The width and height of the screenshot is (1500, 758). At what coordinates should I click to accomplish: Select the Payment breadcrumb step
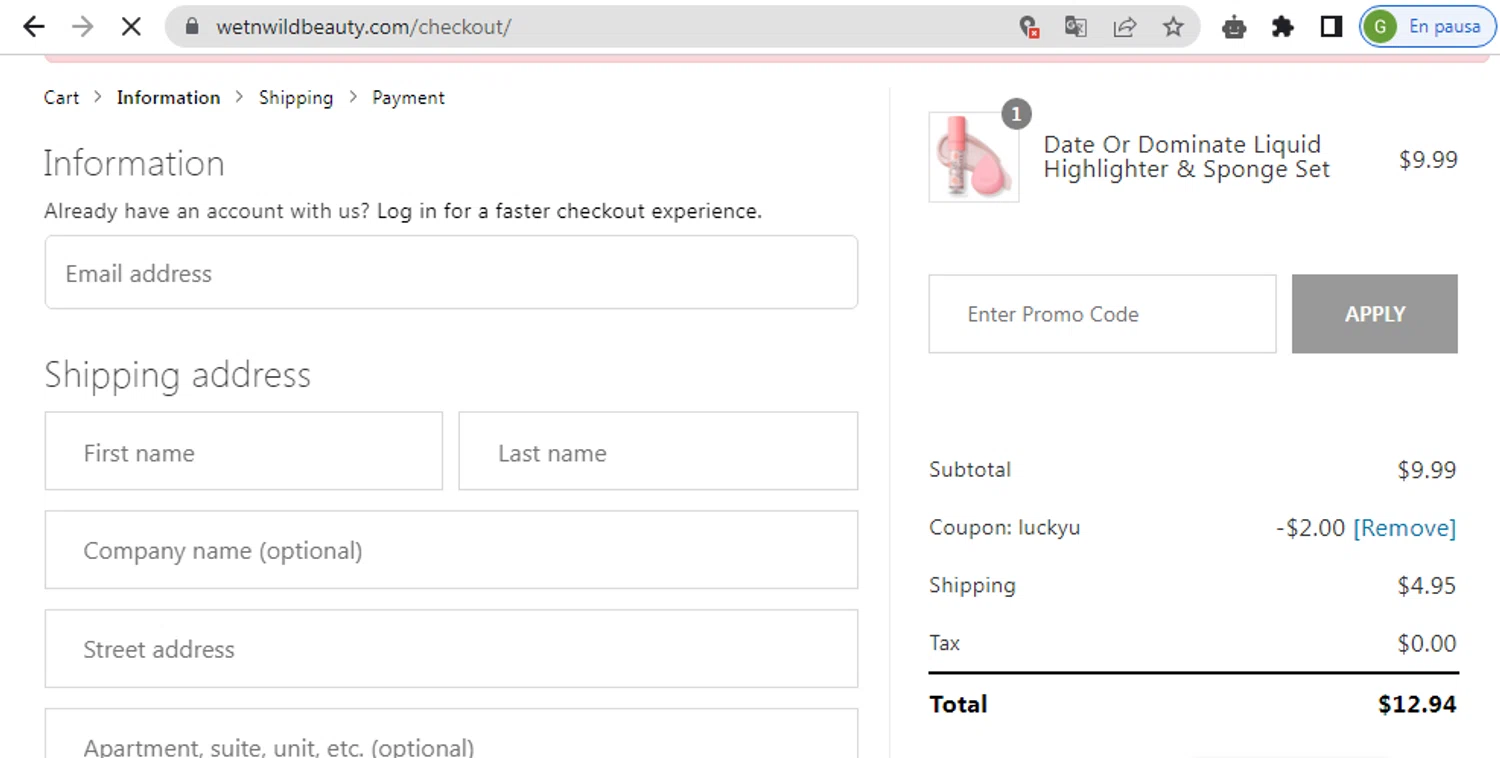408,97
